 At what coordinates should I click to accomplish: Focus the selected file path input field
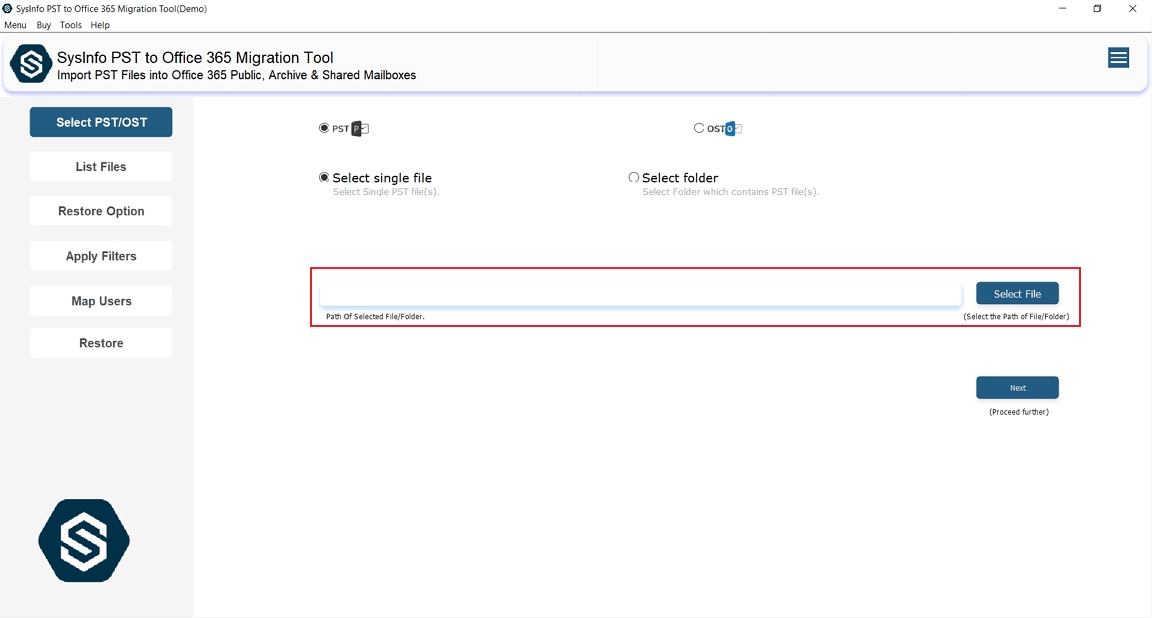pos(641,294)
